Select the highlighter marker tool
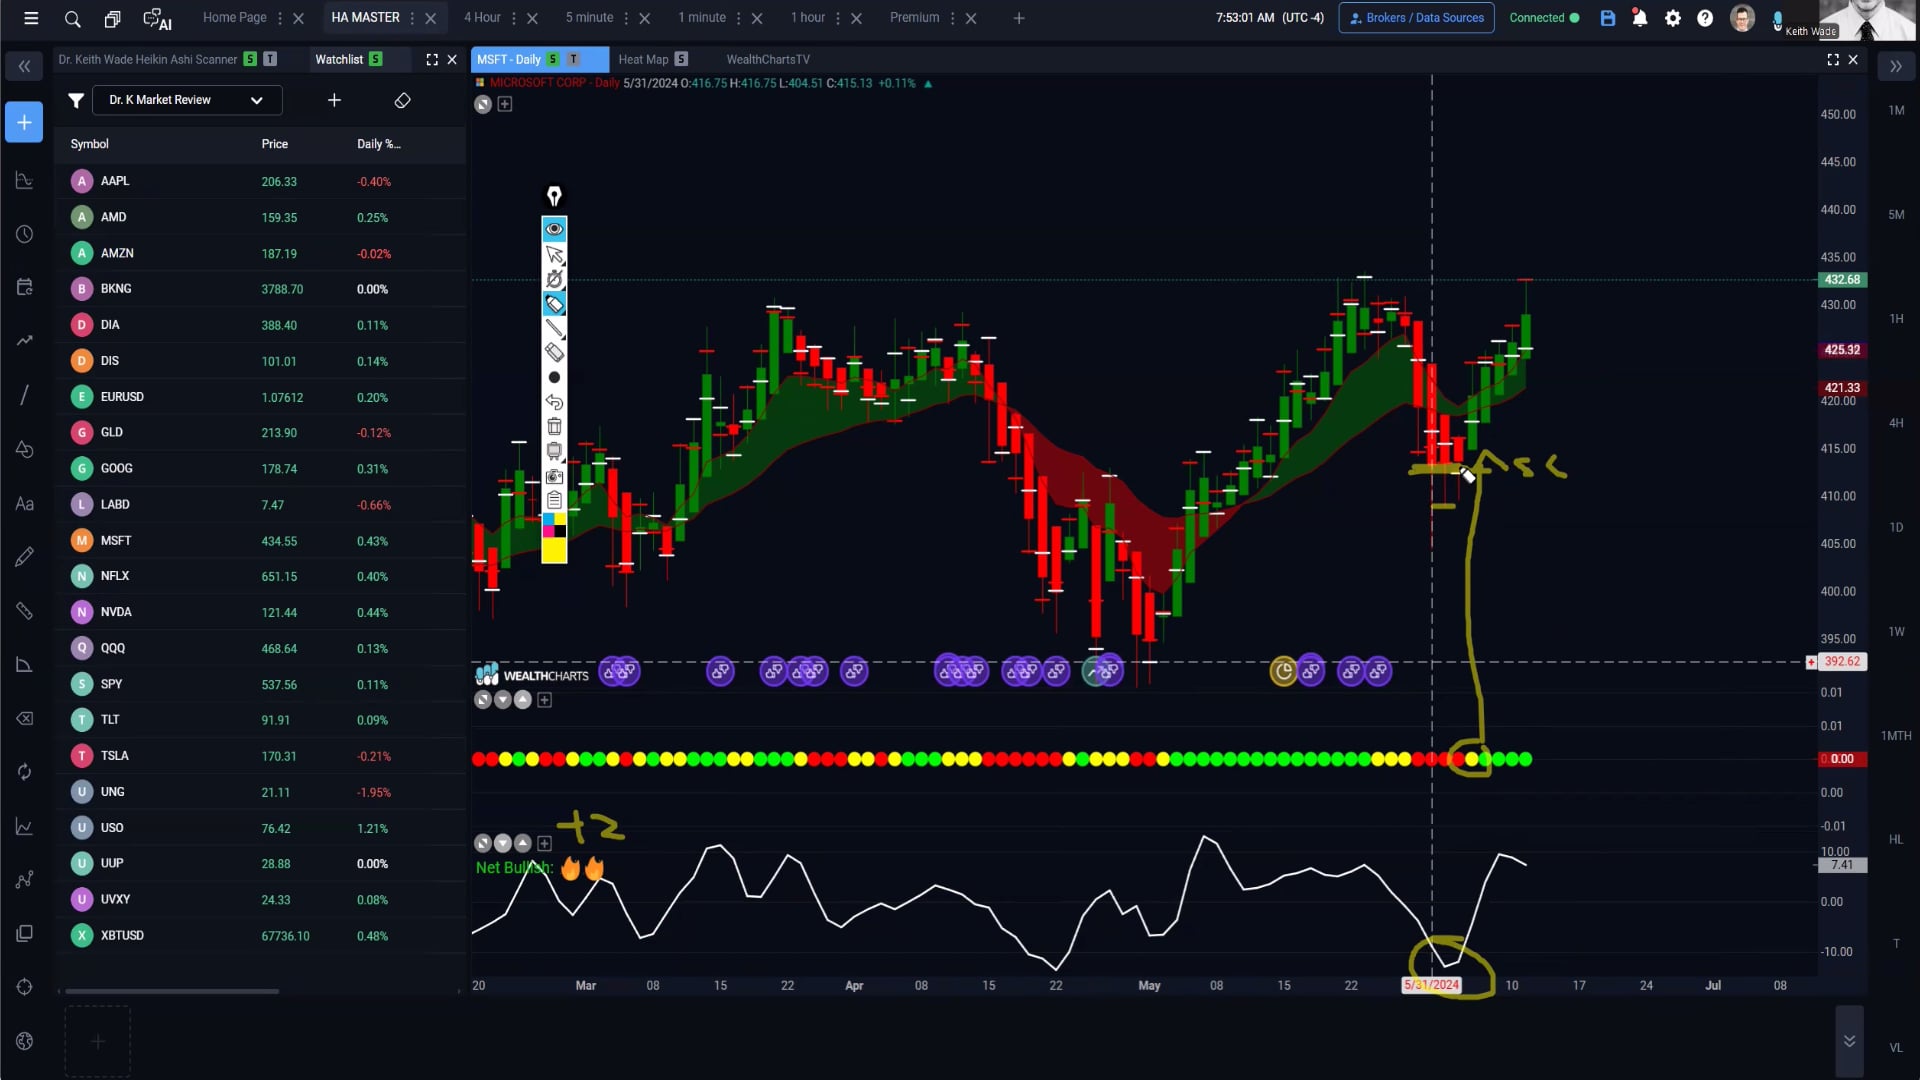Viewport: 1920px width, 1080px height. [554, 303]
